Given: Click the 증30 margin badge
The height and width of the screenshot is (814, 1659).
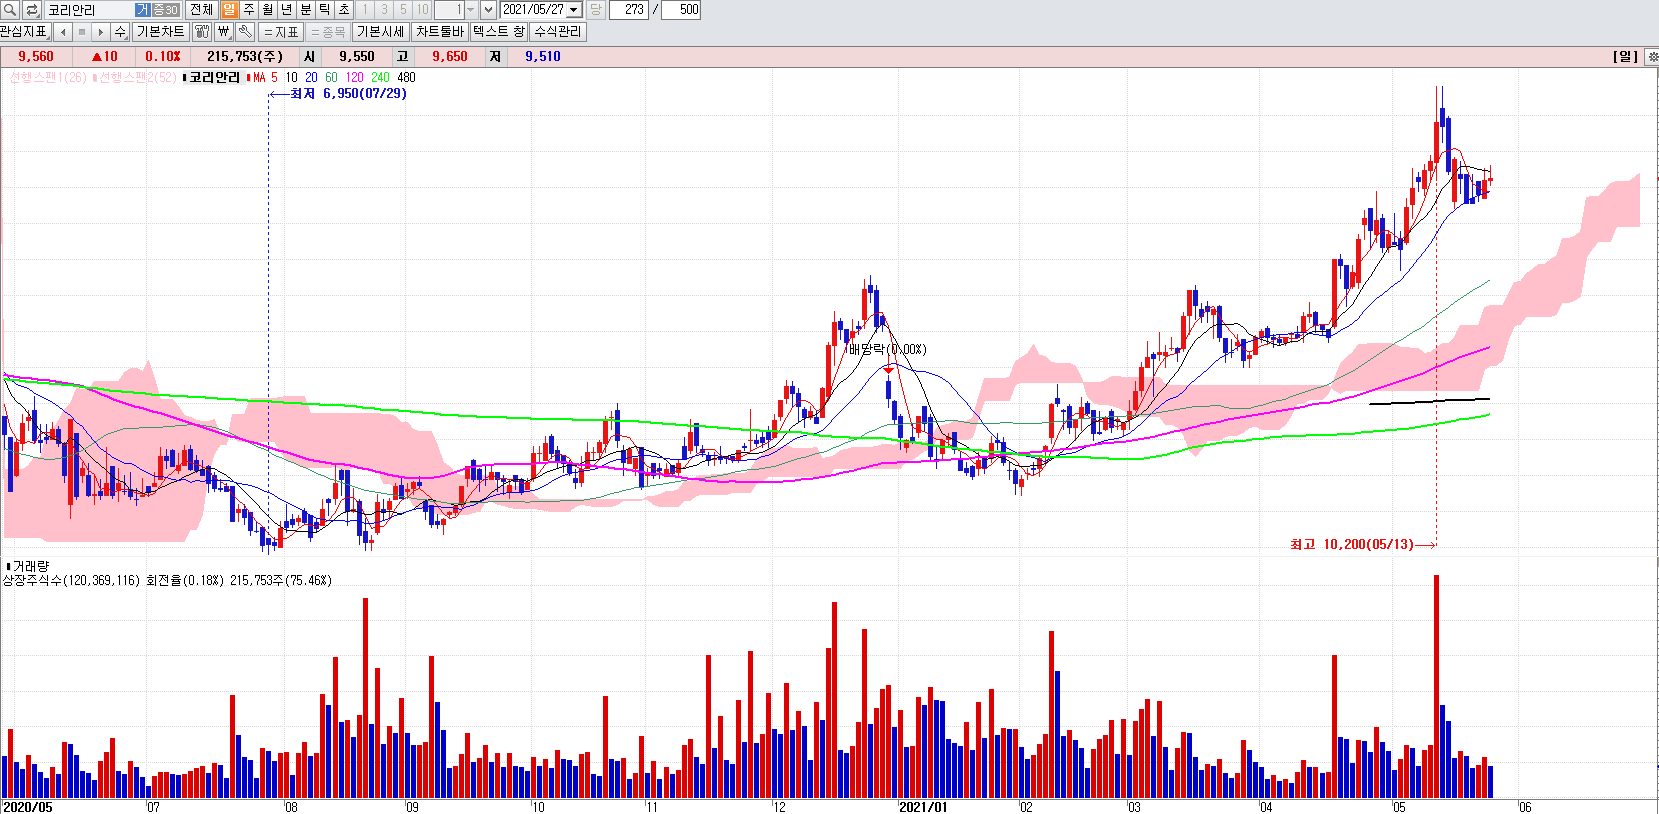Looking at the screenshot, I should point(165,10).
